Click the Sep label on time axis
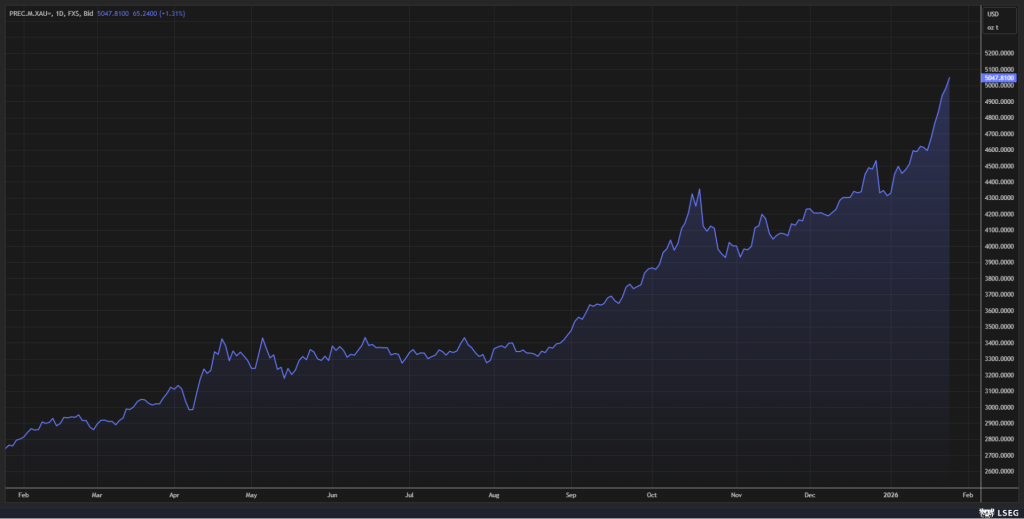 tap(571, 494)
